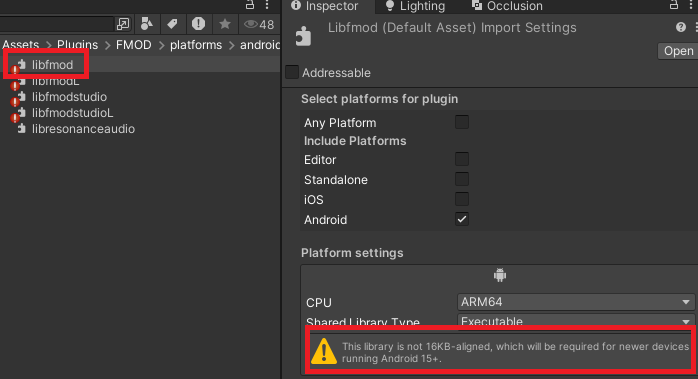
Task: Open favorites star icon in Project toolbar
Action: tap(225, 24)
